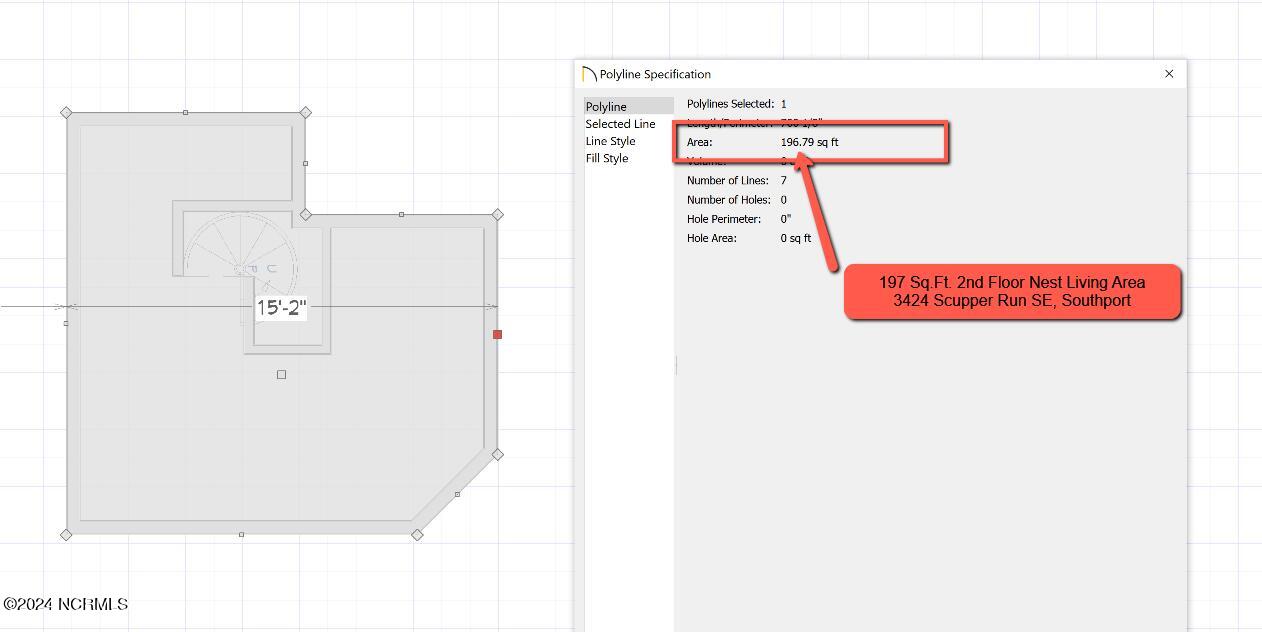Image resolution: width=1262 pixels, height=632 pixels.
Task: Click the red 197 Sq.Ft. callout note
Action: pyautogui.click(x=1012, y=292)
